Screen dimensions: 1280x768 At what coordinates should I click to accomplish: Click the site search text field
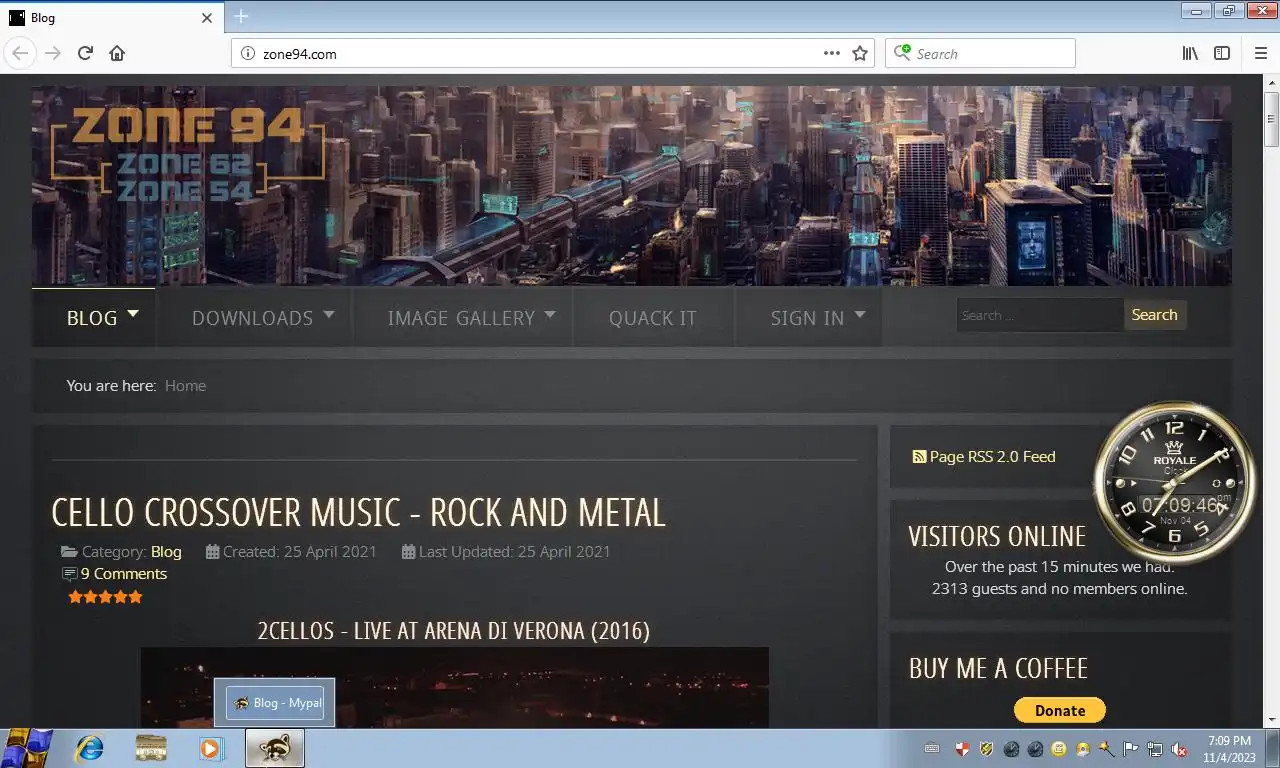coord(1040,315)
